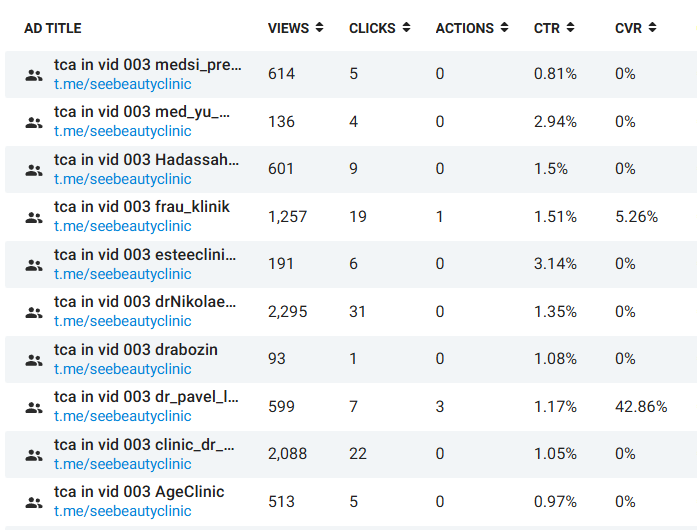Open t.me/seebeautyclinic link under AgeClinic ad
697x530 pixels.
[x=123, y=511]
